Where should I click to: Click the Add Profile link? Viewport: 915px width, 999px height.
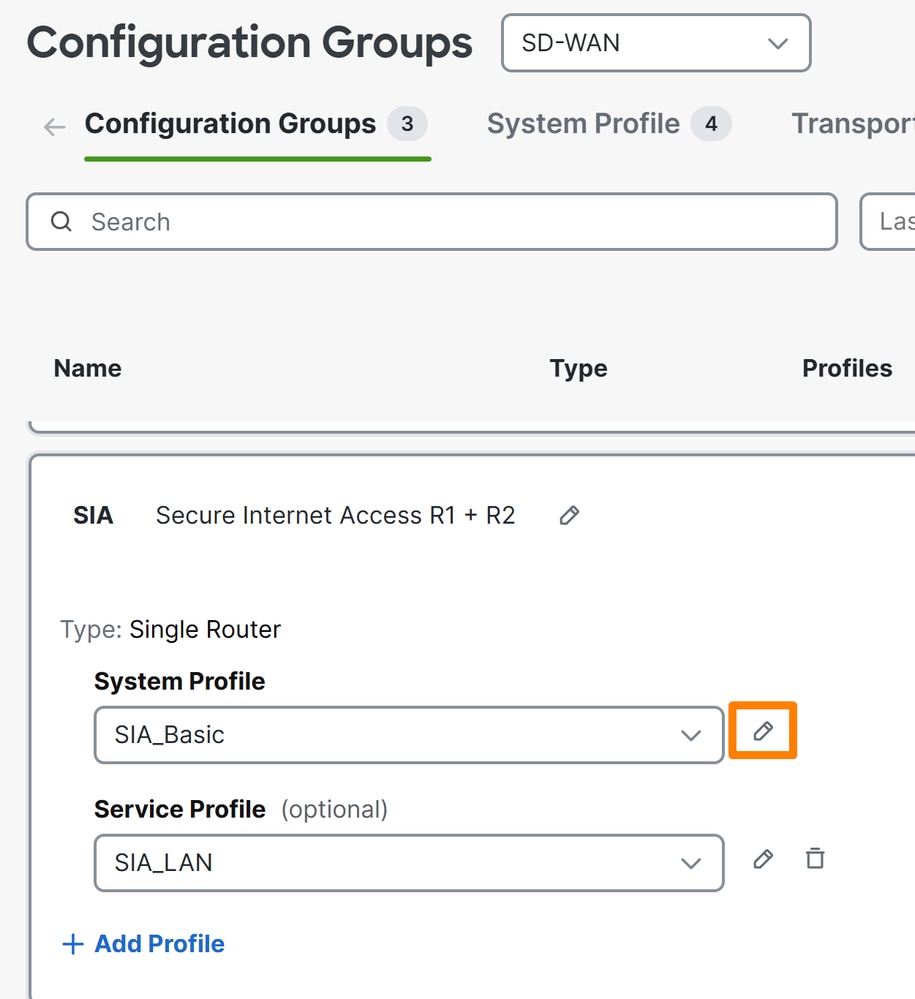click(159, 943)
